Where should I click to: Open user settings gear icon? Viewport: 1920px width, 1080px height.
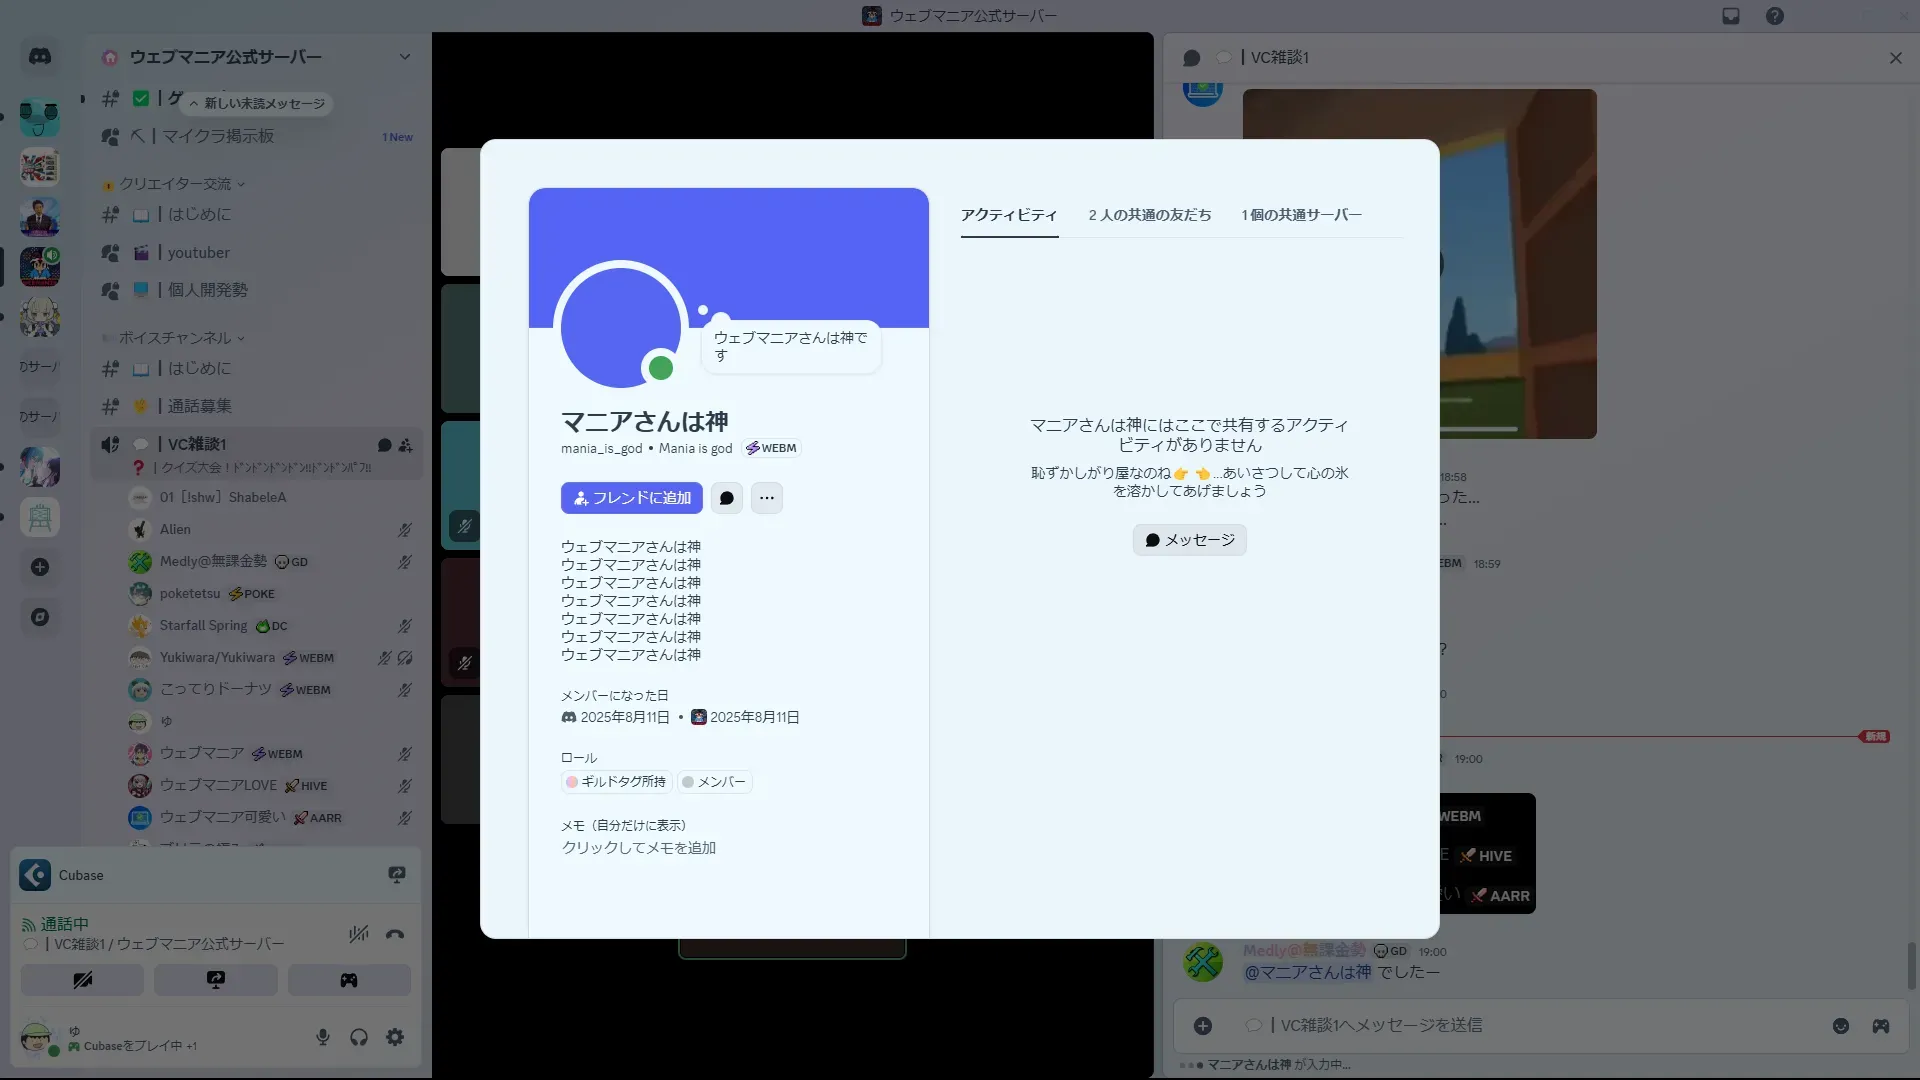pos(395,1037)
